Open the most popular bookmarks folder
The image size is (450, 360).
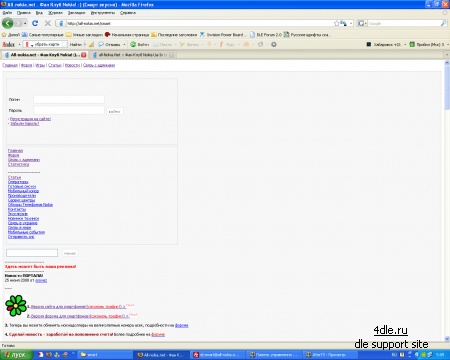(x=43, y=35)
